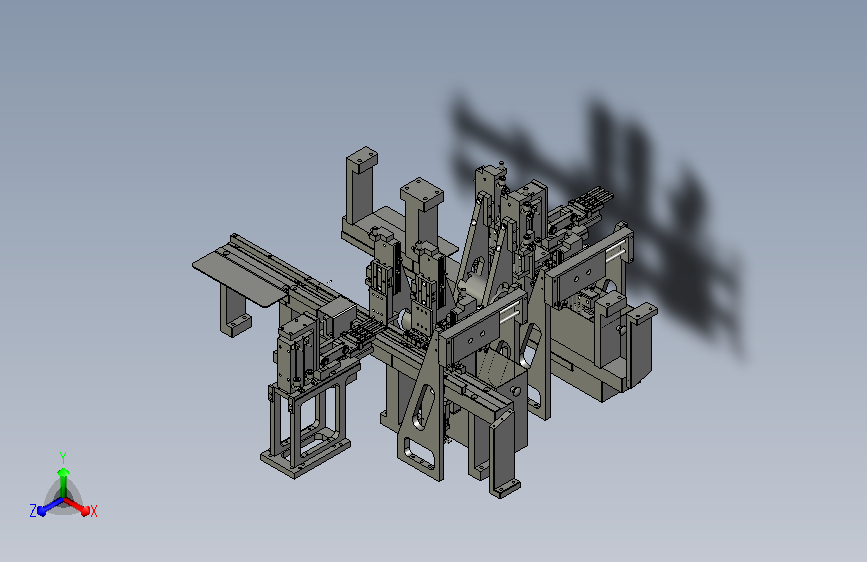Click the green Y axis arrow on triad
Image resolution: width=867 pixels, height=562 pixels.
[63, 481]
